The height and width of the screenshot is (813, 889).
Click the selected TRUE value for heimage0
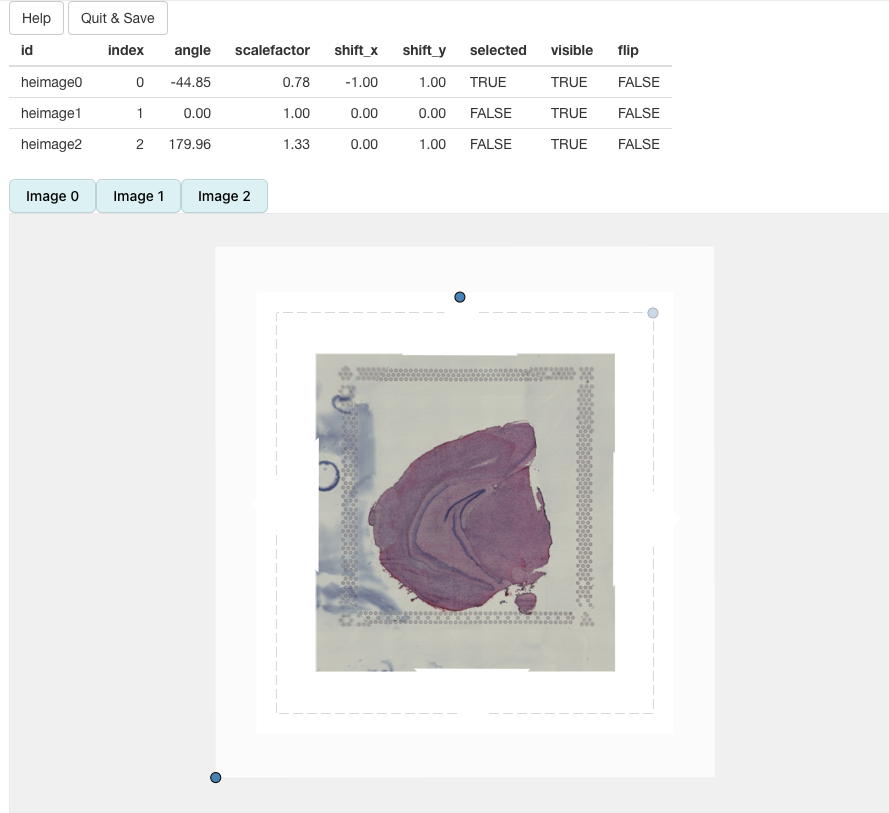point(488,82)
